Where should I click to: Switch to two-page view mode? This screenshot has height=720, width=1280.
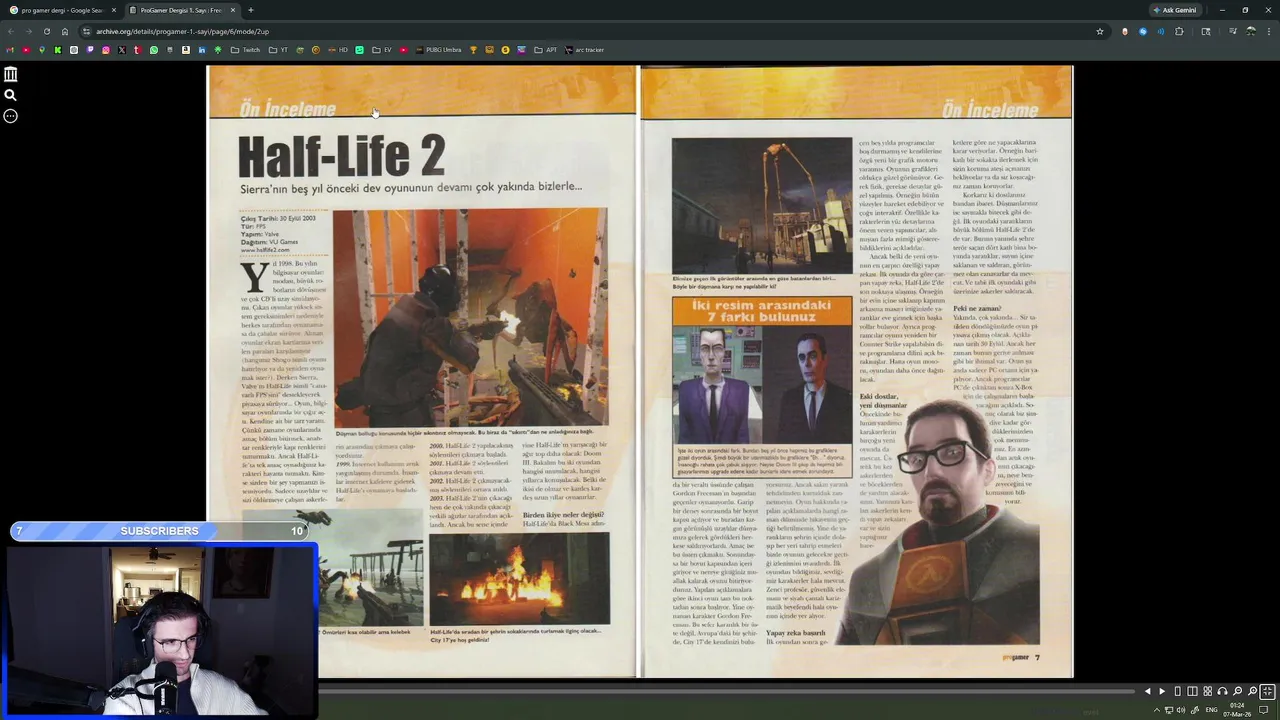click(x=1192, y=691)
